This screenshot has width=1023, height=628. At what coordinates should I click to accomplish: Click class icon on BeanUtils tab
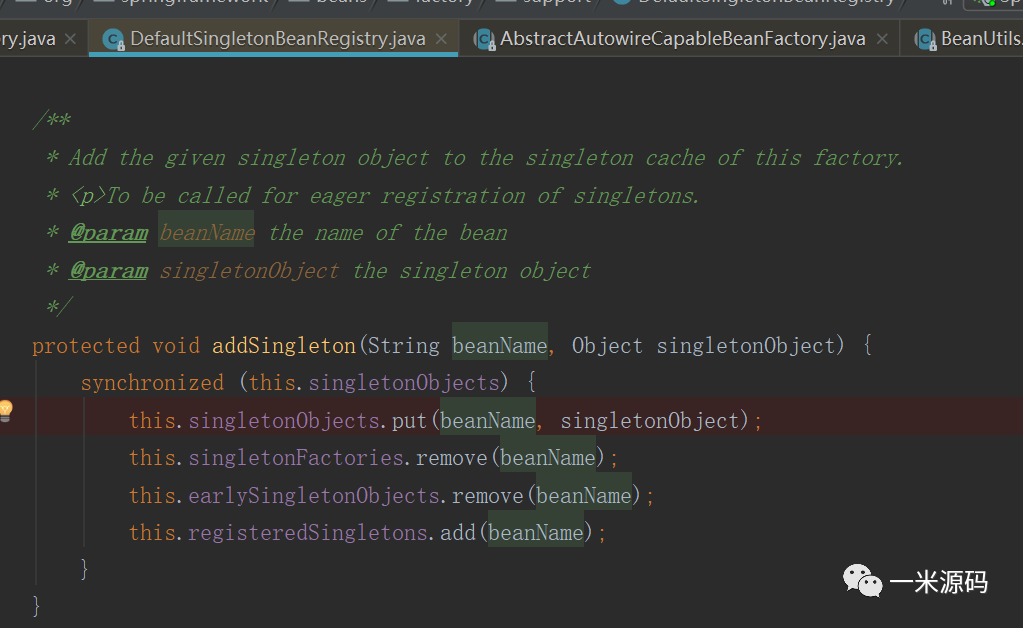coord(924,40)
